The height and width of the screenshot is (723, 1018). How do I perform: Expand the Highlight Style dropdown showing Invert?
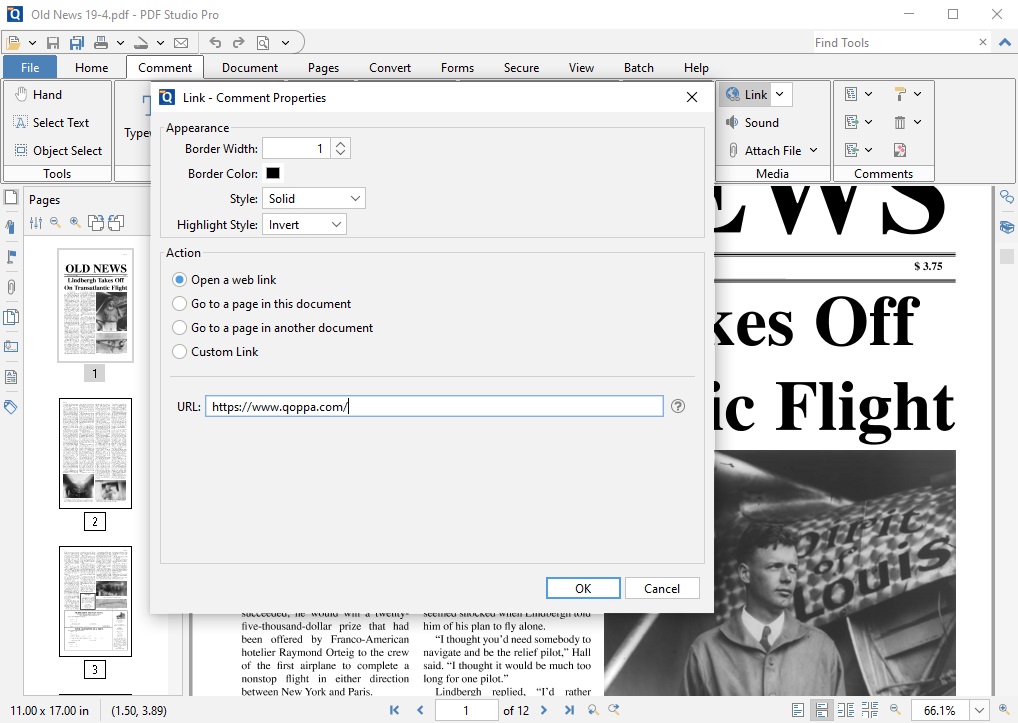click(x=304, y=225)
